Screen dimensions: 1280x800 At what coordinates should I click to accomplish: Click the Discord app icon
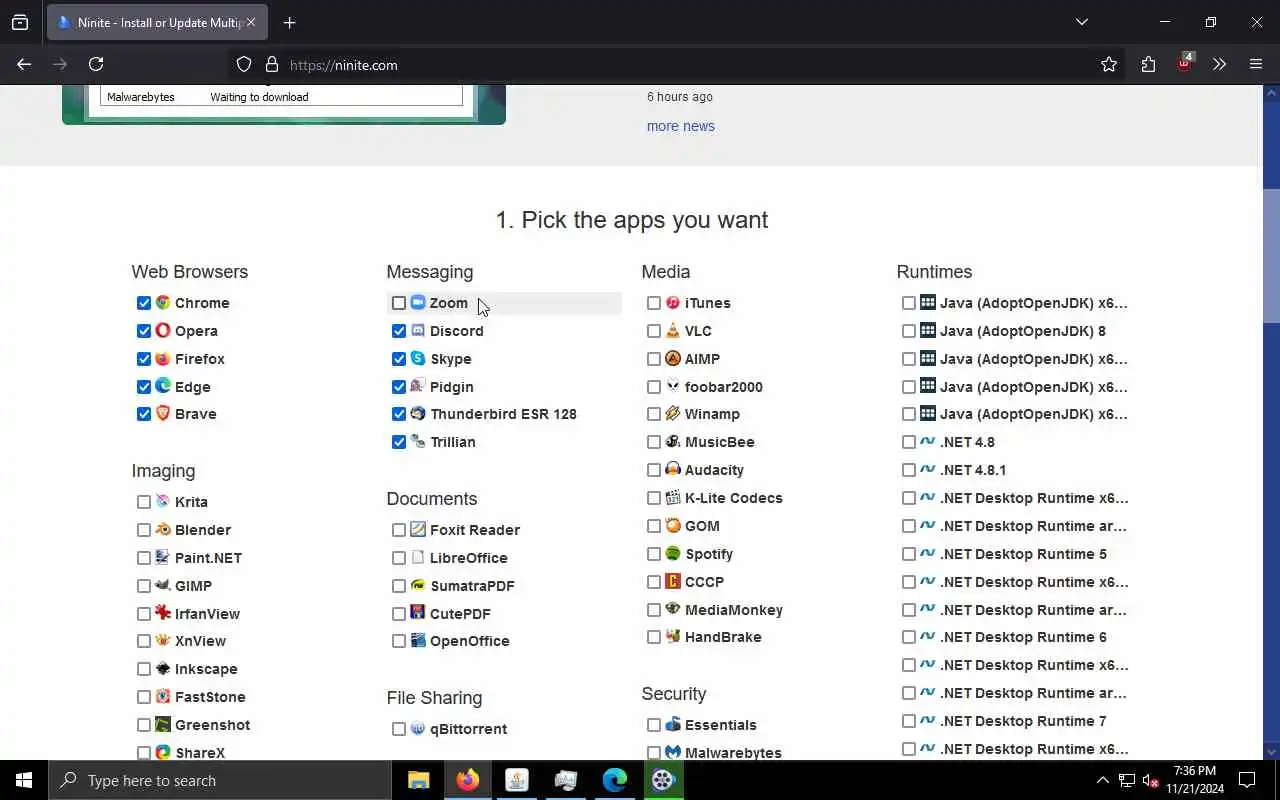418,330
